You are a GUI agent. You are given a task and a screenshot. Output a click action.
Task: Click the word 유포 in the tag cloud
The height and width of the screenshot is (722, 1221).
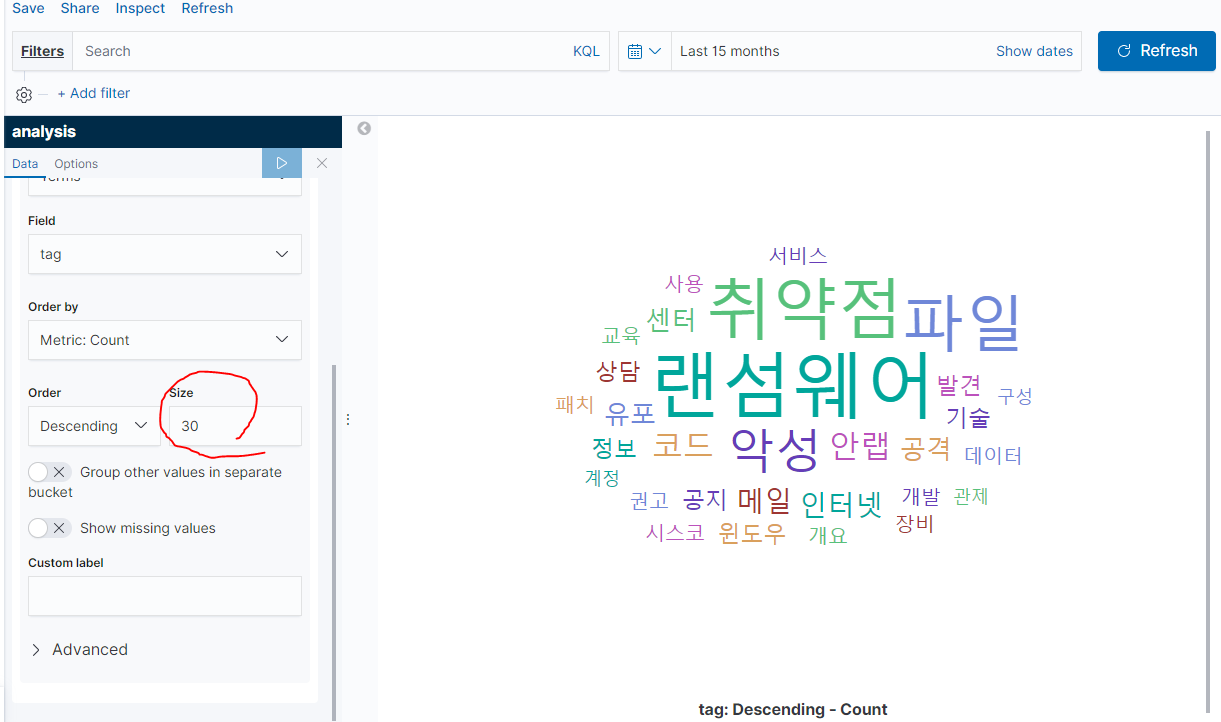pyautogui.click(x=630, y=413)
